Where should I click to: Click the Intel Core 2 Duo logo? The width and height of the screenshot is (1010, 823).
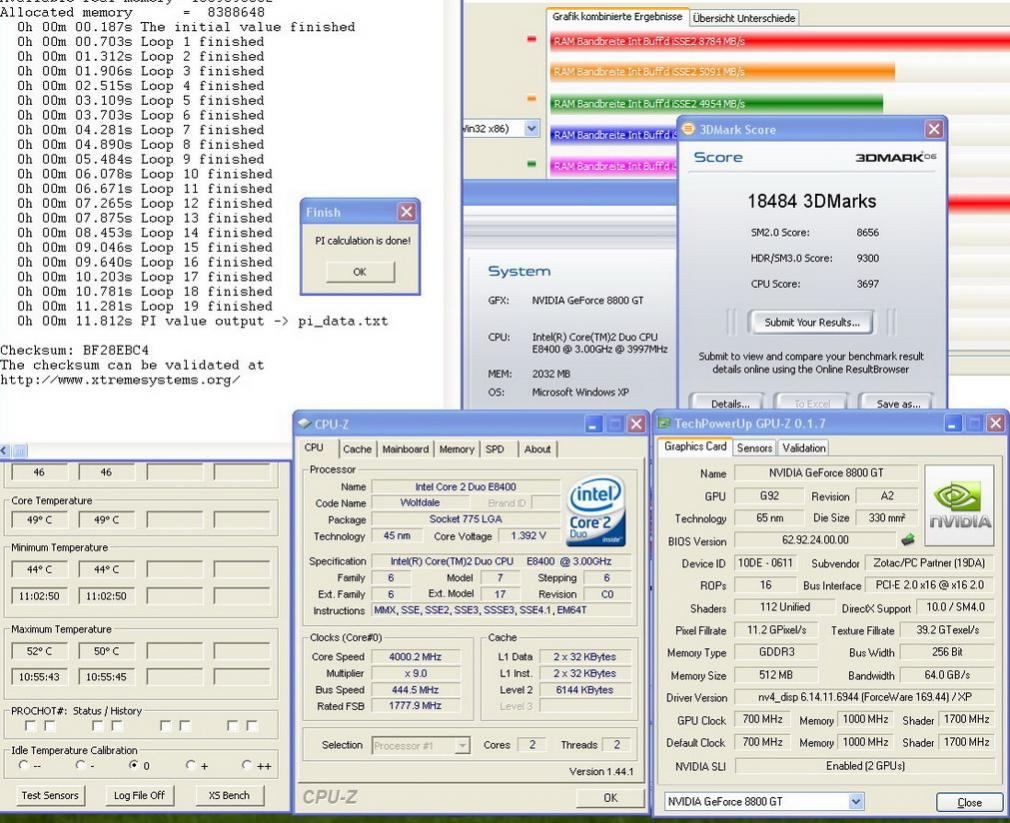(x=596, y=511)
